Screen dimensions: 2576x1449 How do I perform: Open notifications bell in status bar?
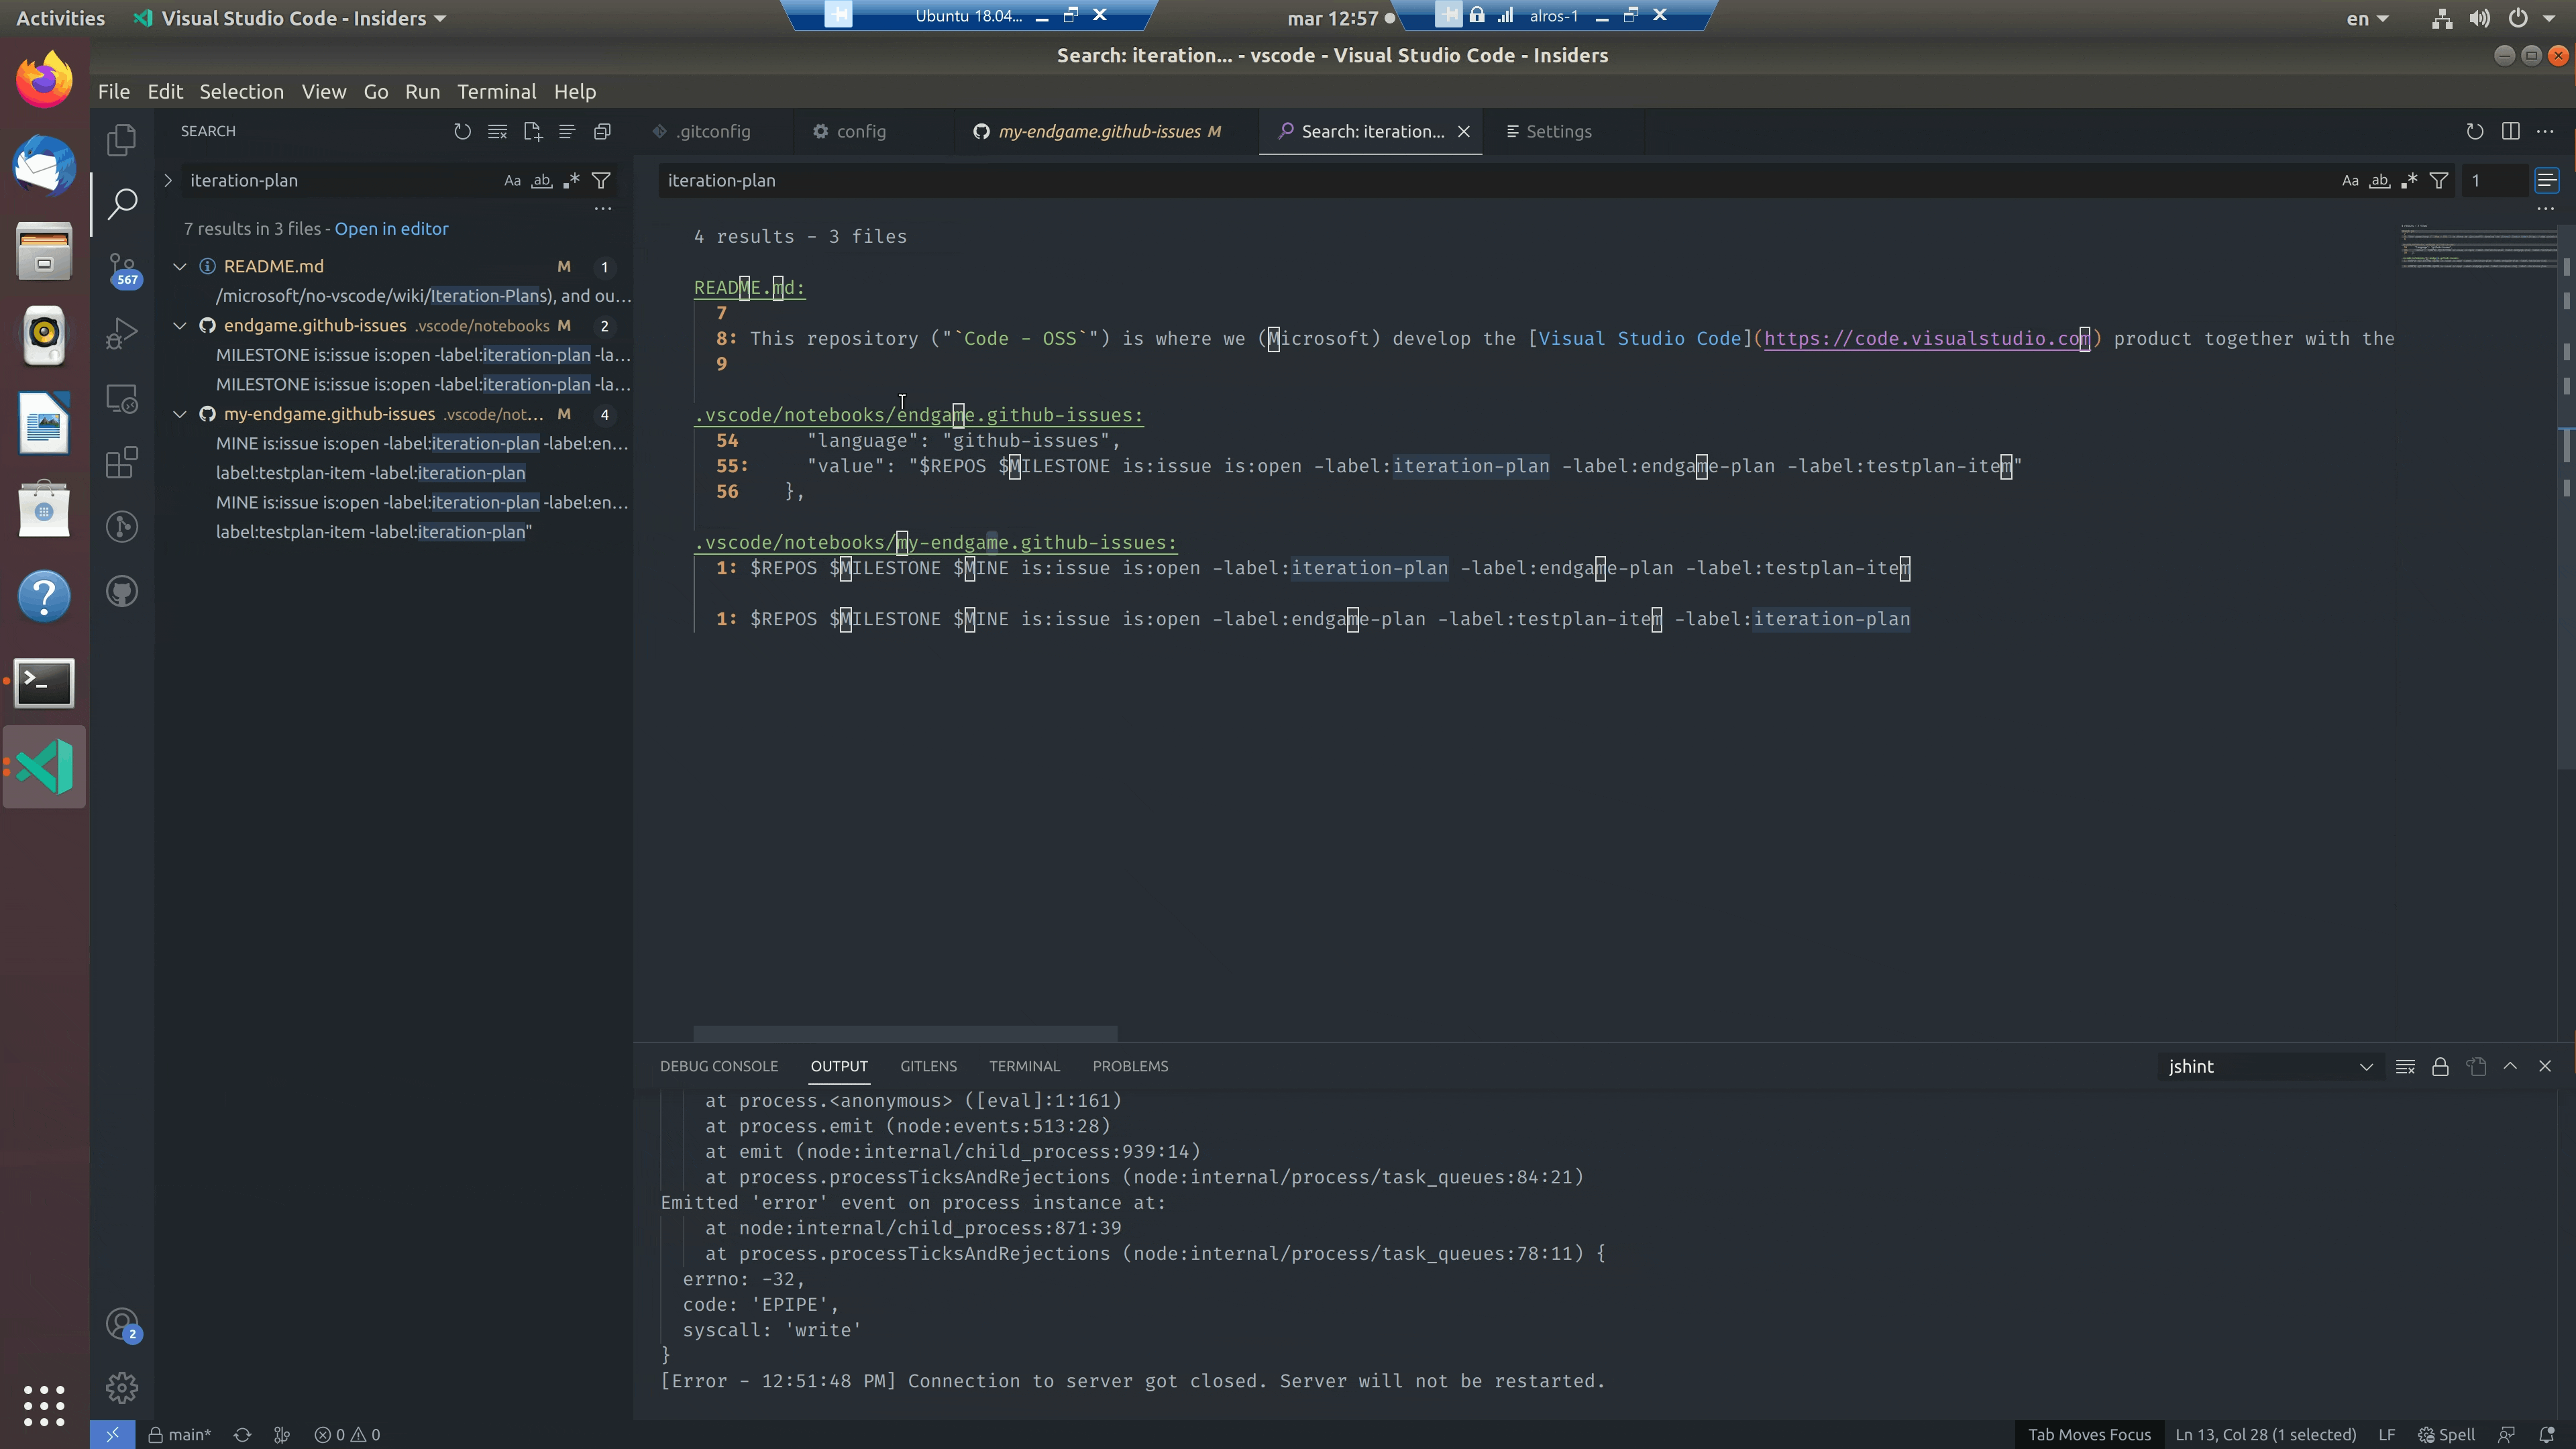[x=2547, y=1434]
